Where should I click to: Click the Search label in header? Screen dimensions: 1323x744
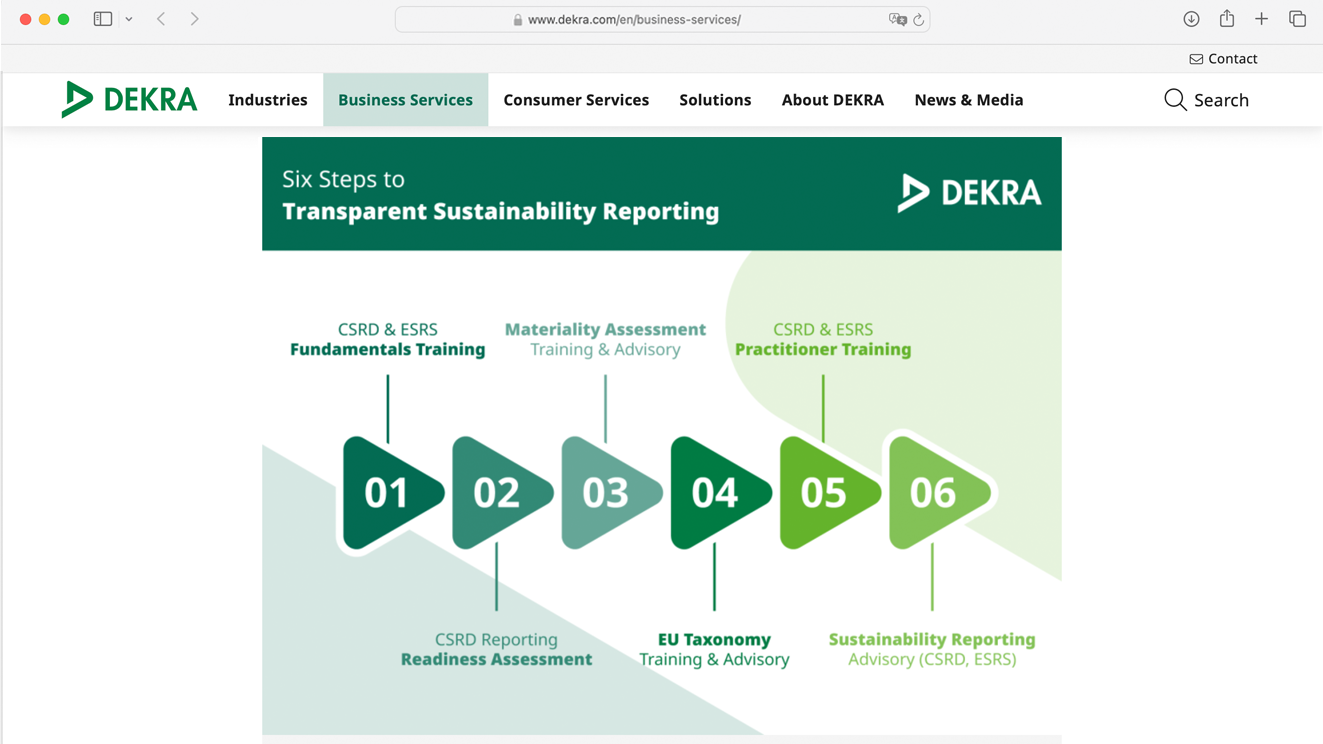pyautogui.click(x=1221, y=100)
